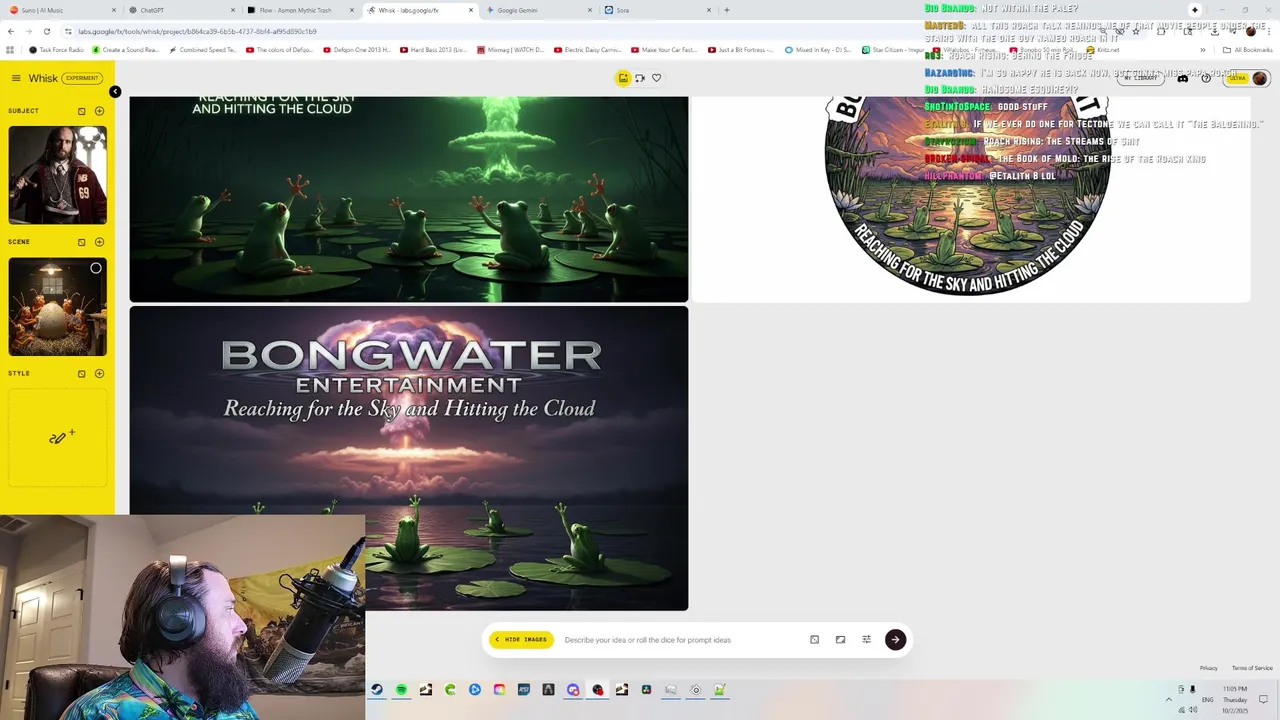This screenshot has width=1280, height=720.
Task: Switch to the Flow Asmon Mythic Trash tab
Action: (x=297, y=10)
